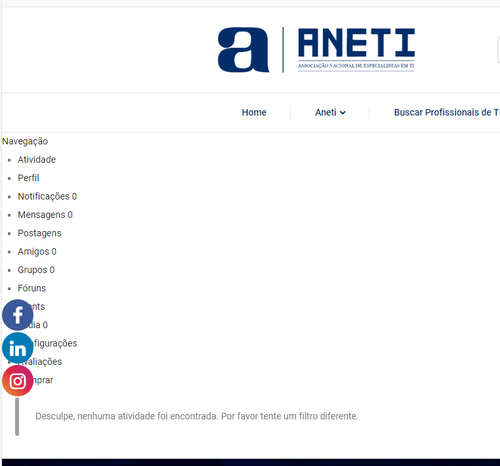This screenshot has width=500, height=466.
Task: Open Mensagens 0 link
Action: pyautogui.click(x=45, y=215)
